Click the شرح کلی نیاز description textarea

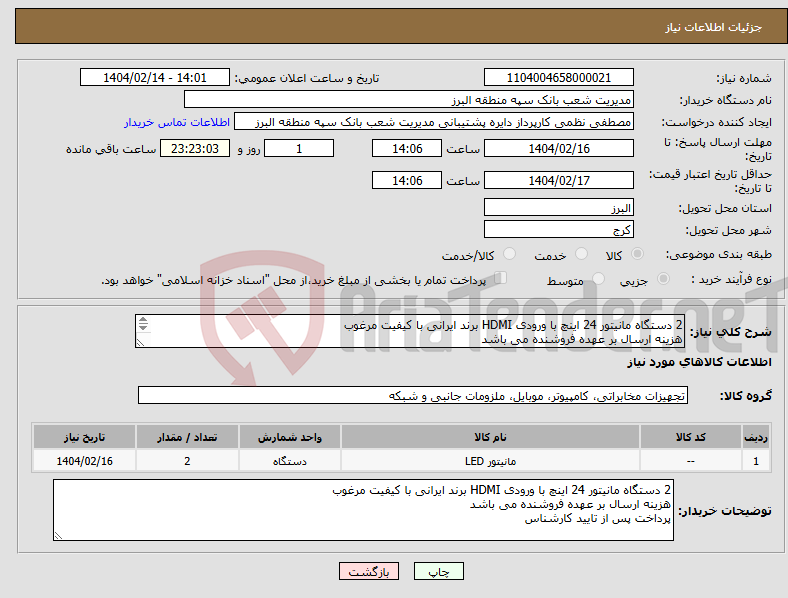410,331
